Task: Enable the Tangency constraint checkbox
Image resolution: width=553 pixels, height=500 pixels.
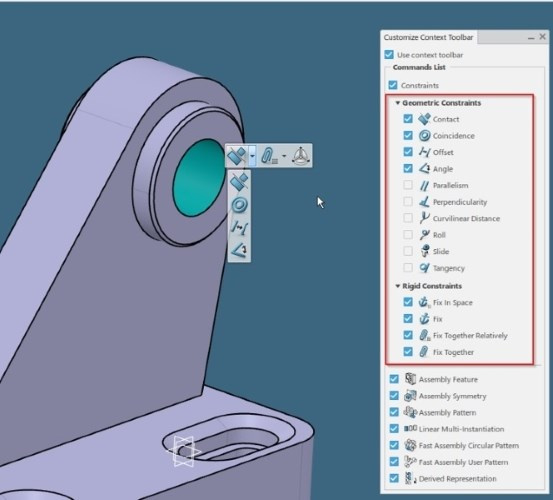Action: (x=408, y=268)
